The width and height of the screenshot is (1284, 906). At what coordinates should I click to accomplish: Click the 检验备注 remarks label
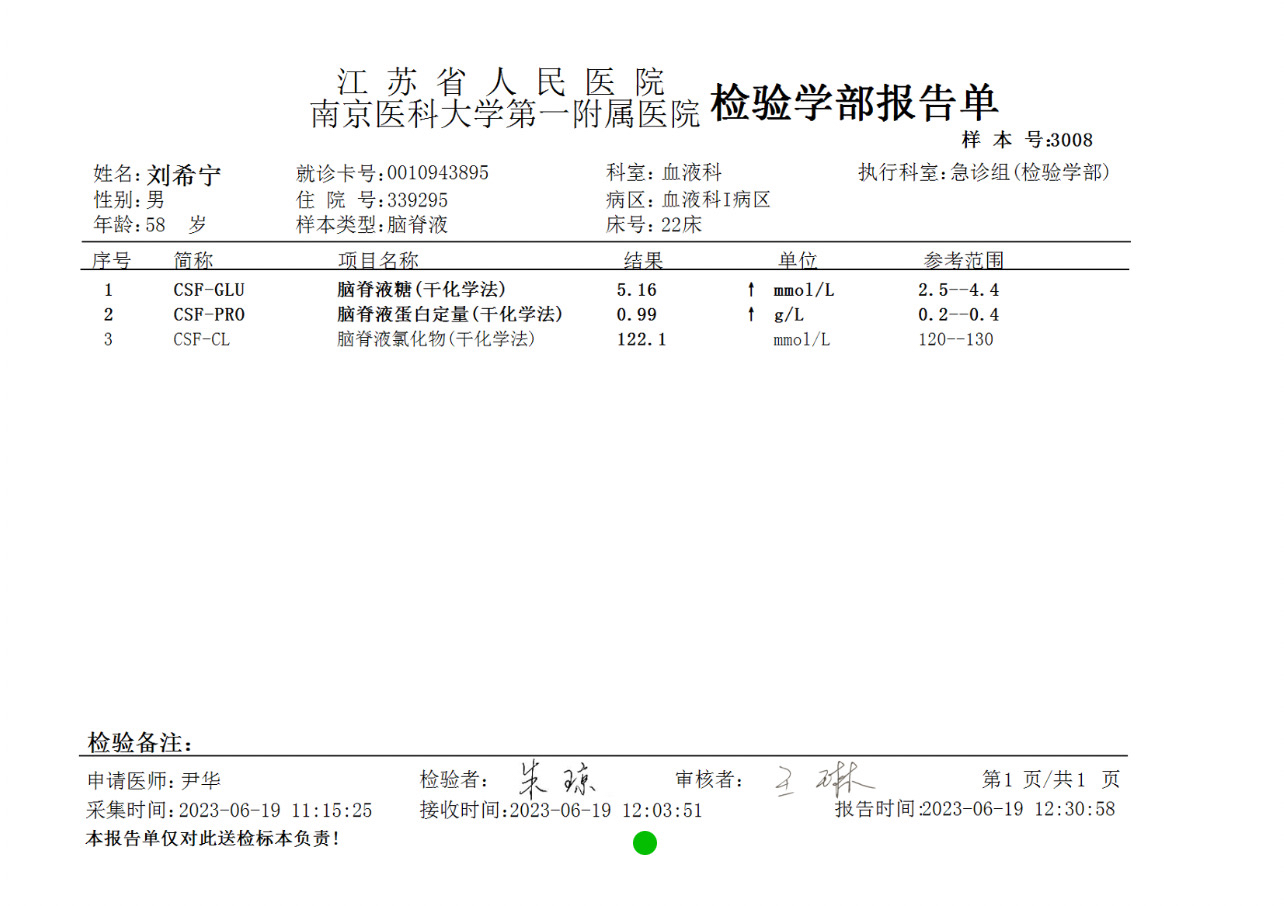(x=140, y=743)
